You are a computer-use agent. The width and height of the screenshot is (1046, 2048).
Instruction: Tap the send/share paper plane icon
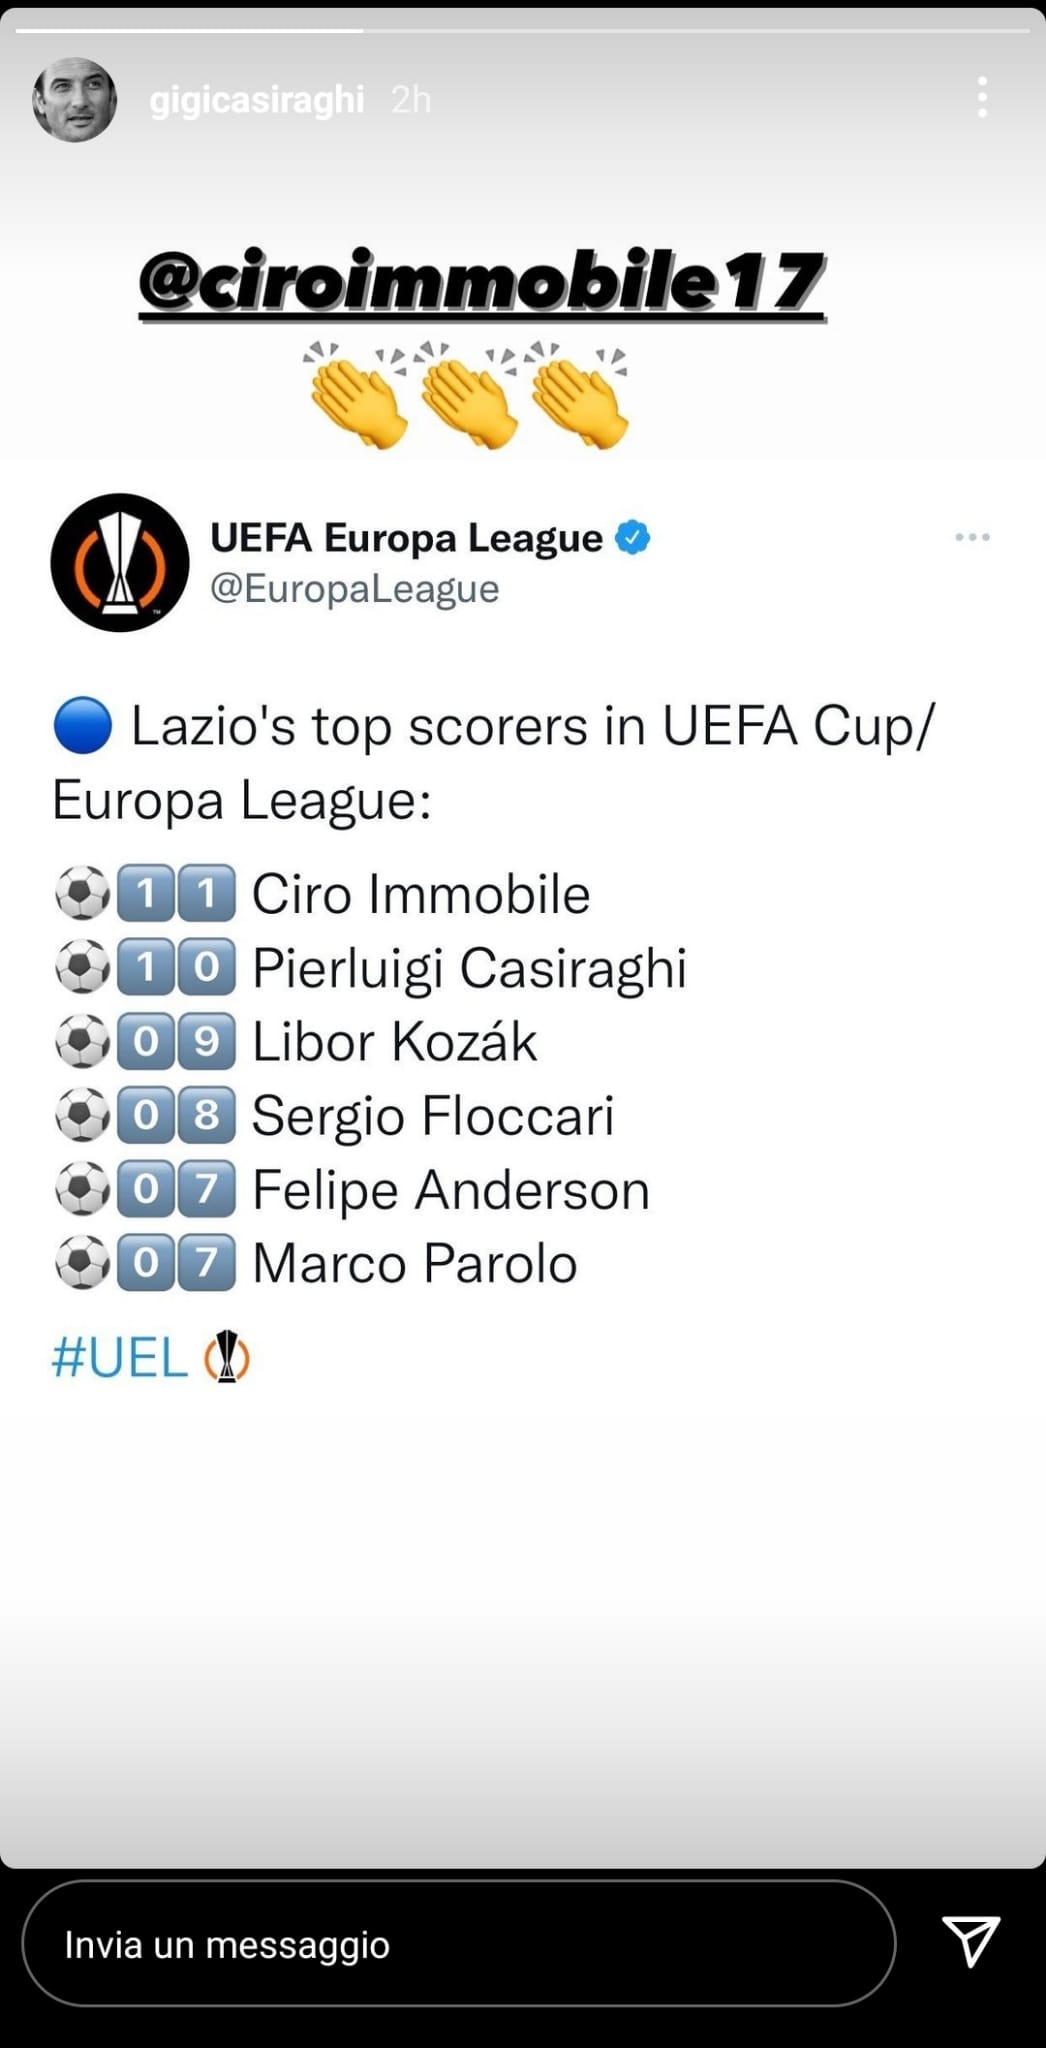coord(971,1941)
